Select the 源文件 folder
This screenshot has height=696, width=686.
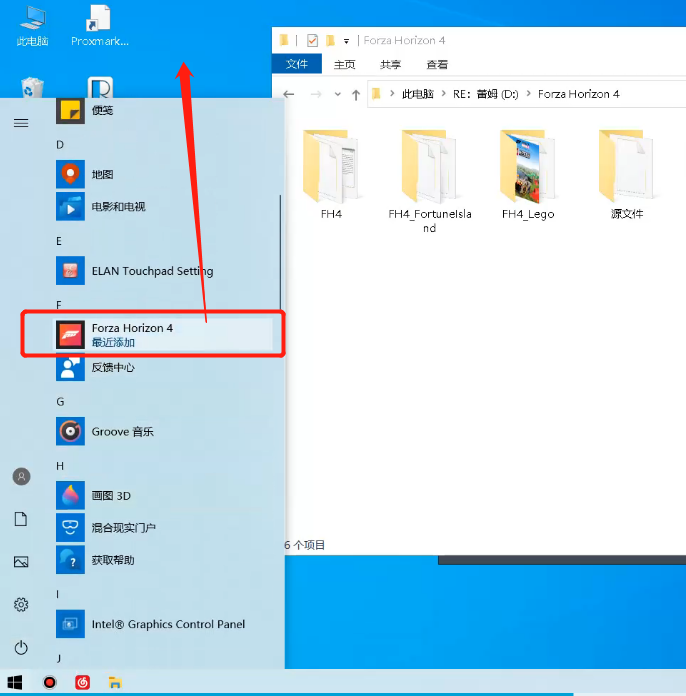tap(627, 174)
